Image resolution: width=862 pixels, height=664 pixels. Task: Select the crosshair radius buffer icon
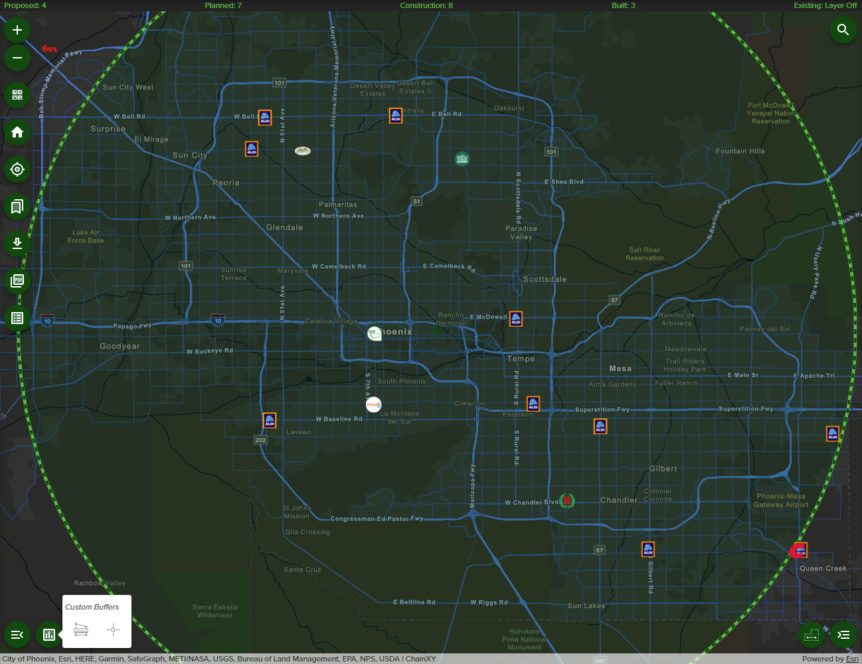(113, 630)
